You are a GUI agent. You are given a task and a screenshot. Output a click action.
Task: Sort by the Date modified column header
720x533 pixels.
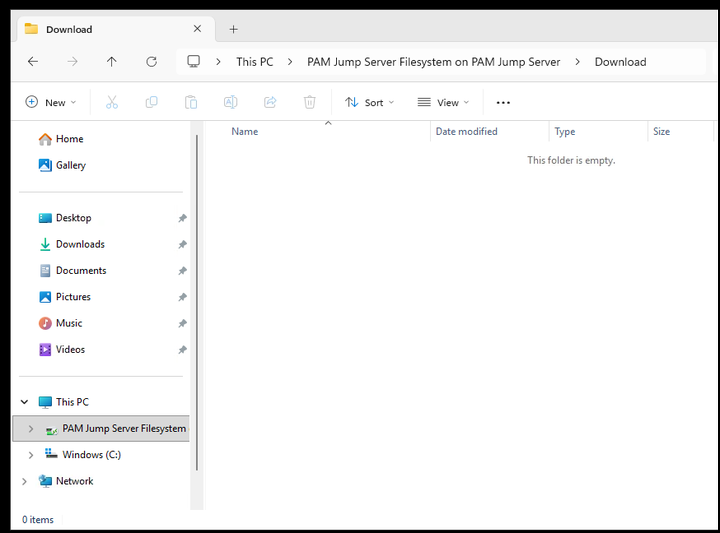click(467, 131)
